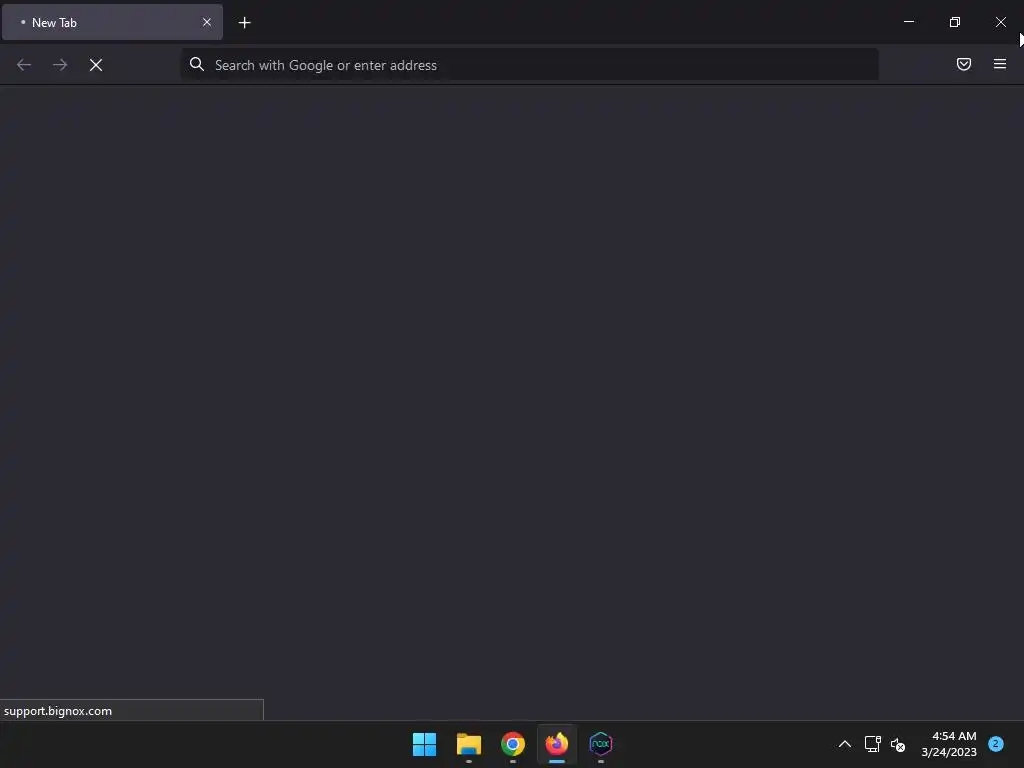The image size is (1024, 768).
Task: Open the clock showing 4:54 AM
Action: click(949, 744)
